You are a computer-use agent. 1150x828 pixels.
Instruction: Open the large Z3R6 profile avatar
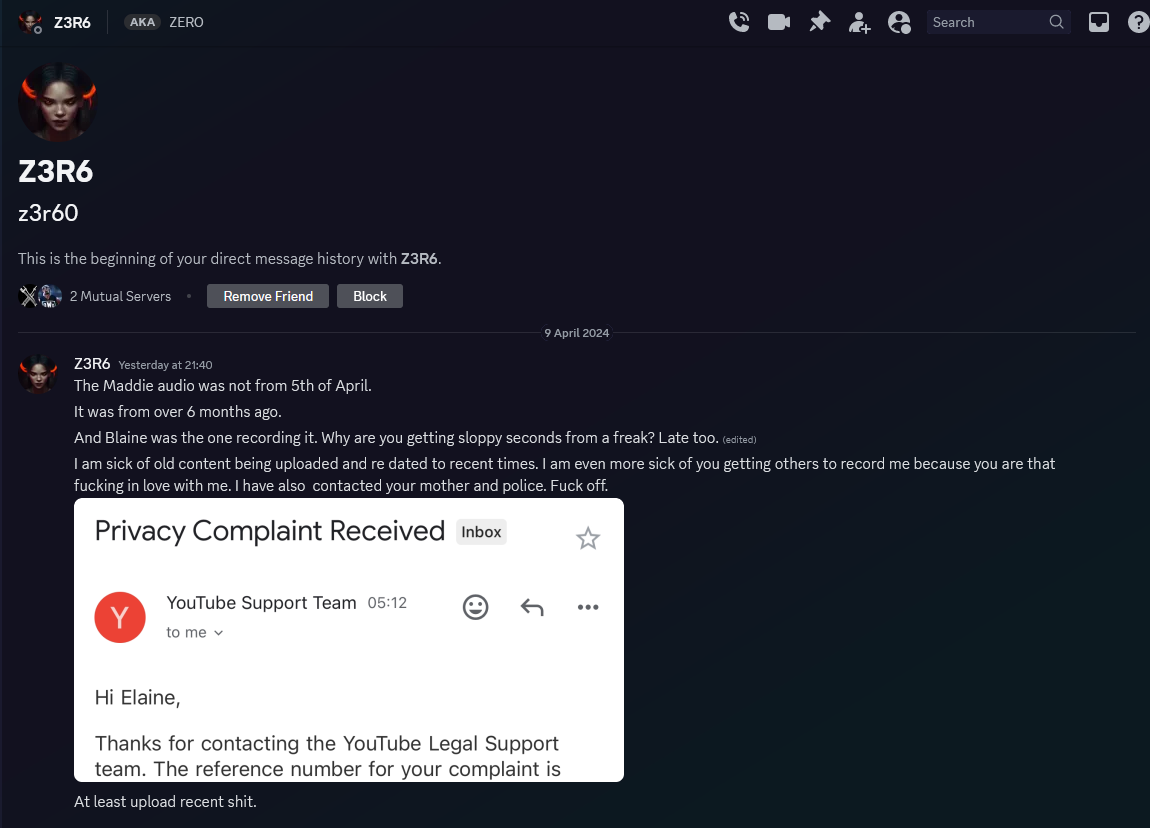point(57,103)
